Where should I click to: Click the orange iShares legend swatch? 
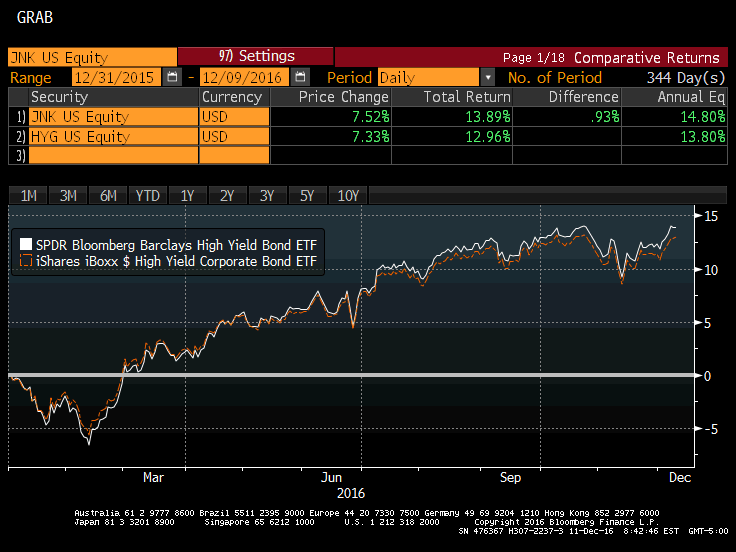pyautogui.click(x=26, y=261)
